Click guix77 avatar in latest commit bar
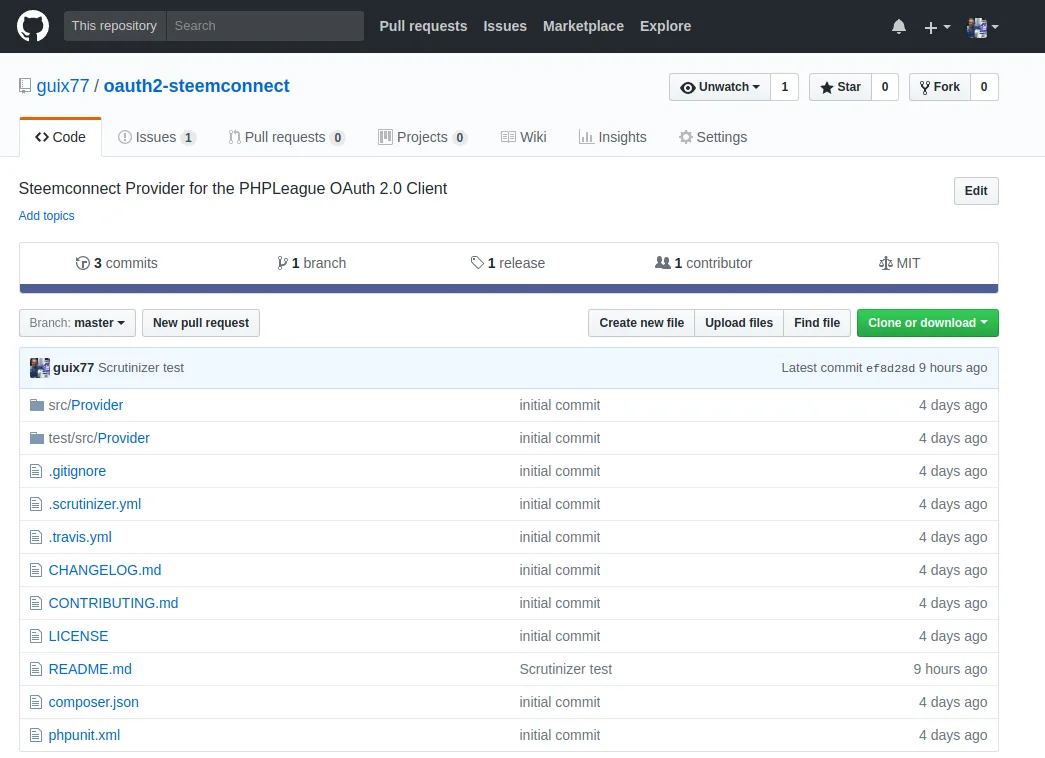This screenshot has width=1045, height=758. [40, 367]
